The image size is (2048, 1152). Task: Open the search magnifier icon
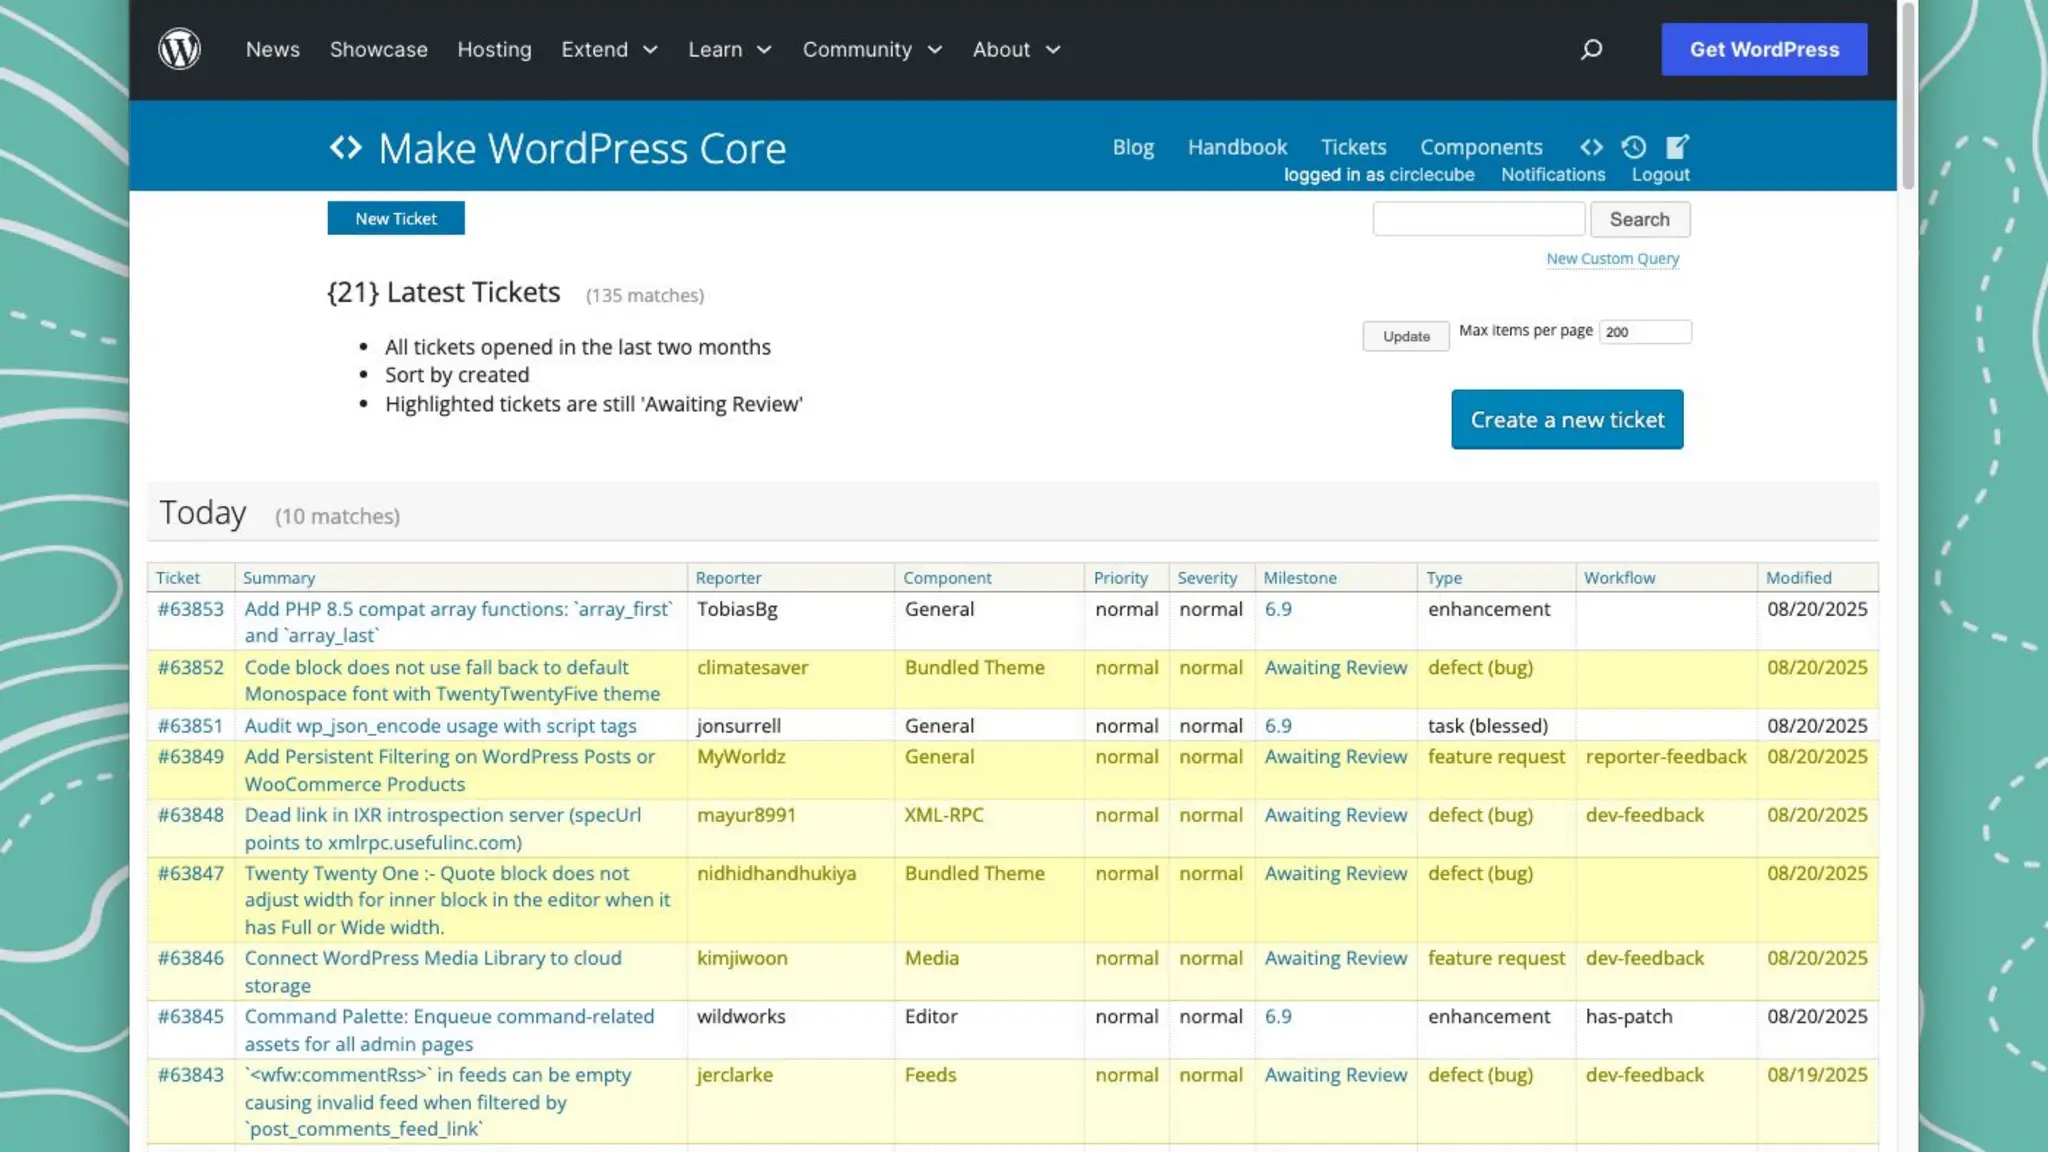pos(1591,49)
